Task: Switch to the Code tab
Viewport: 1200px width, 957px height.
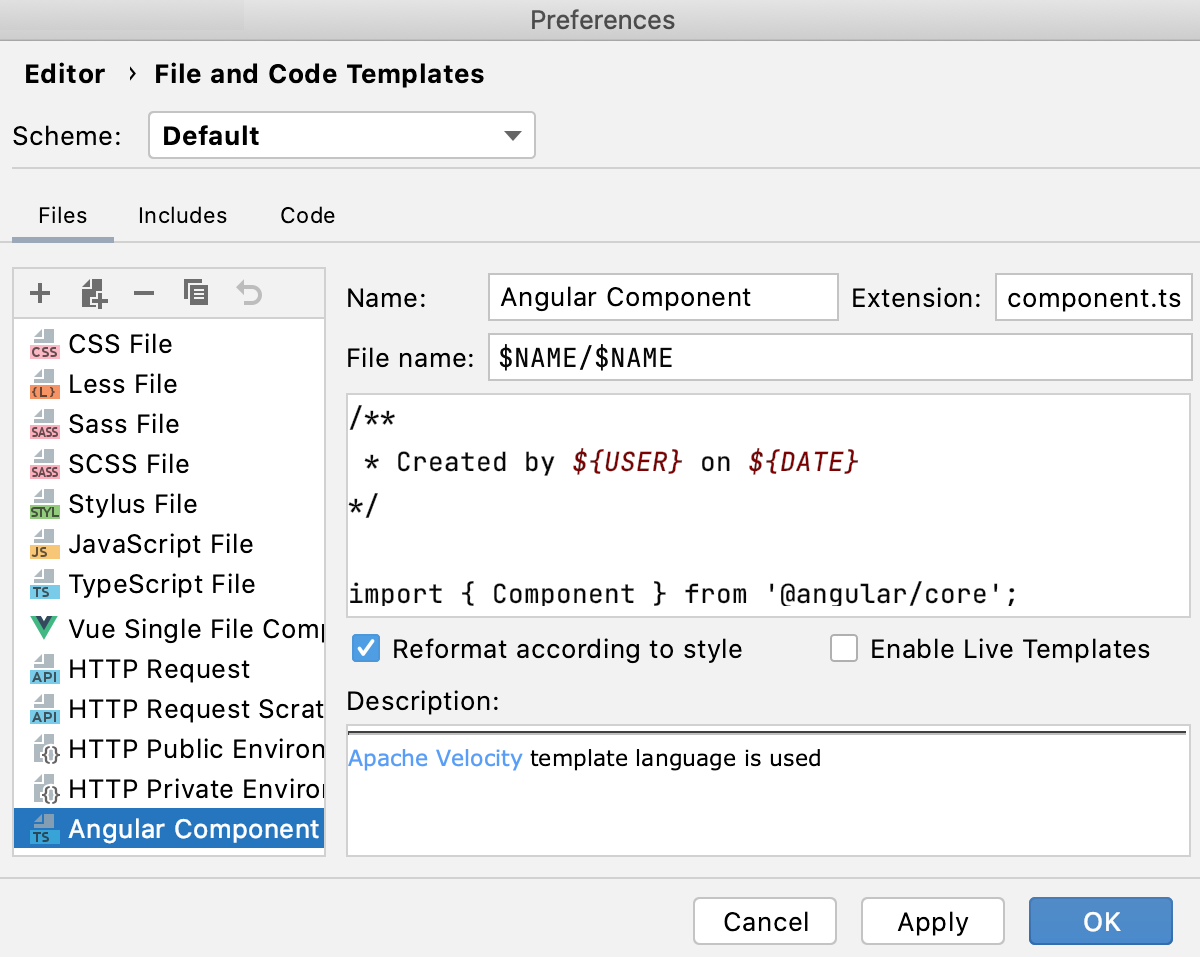Action: click(308, 215)
